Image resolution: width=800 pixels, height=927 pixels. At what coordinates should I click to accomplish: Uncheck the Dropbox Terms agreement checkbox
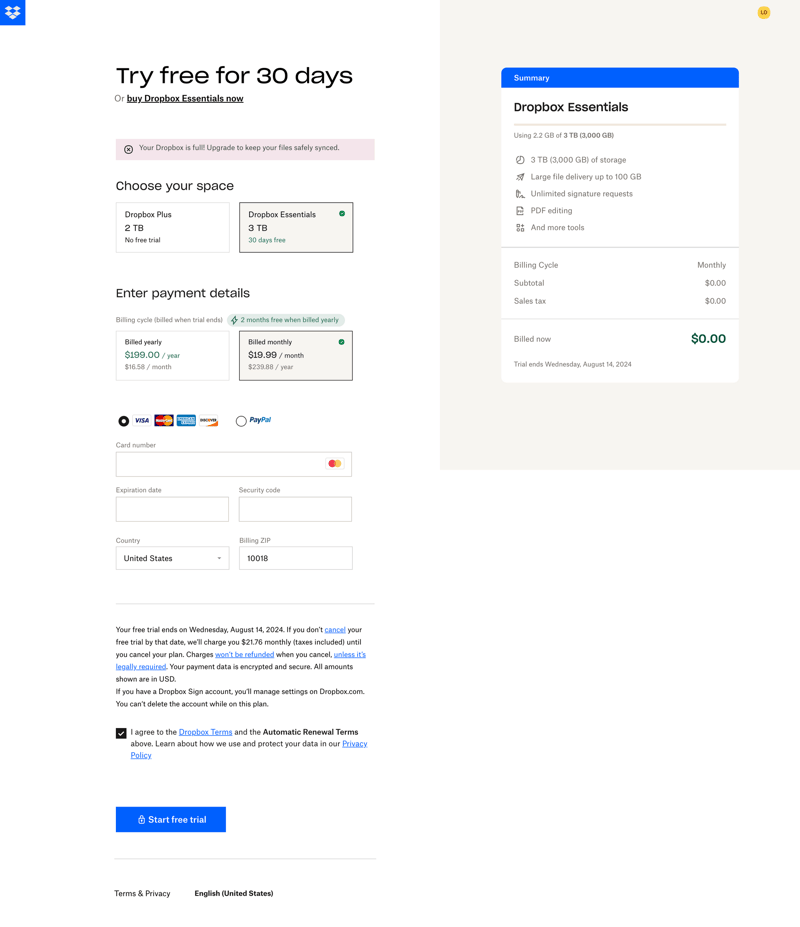point(121,732)
